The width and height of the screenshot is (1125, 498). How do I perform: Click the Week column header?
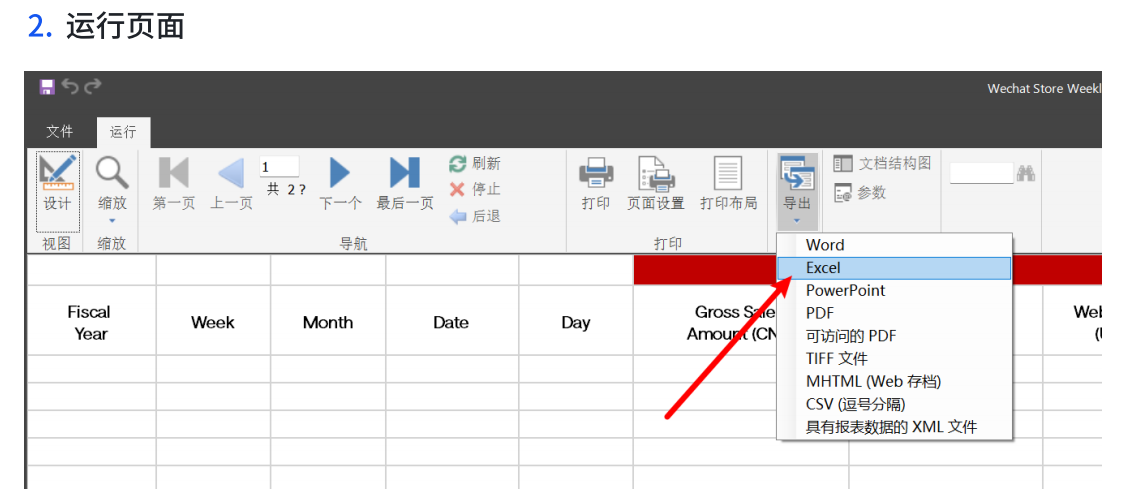click(213, 323)
